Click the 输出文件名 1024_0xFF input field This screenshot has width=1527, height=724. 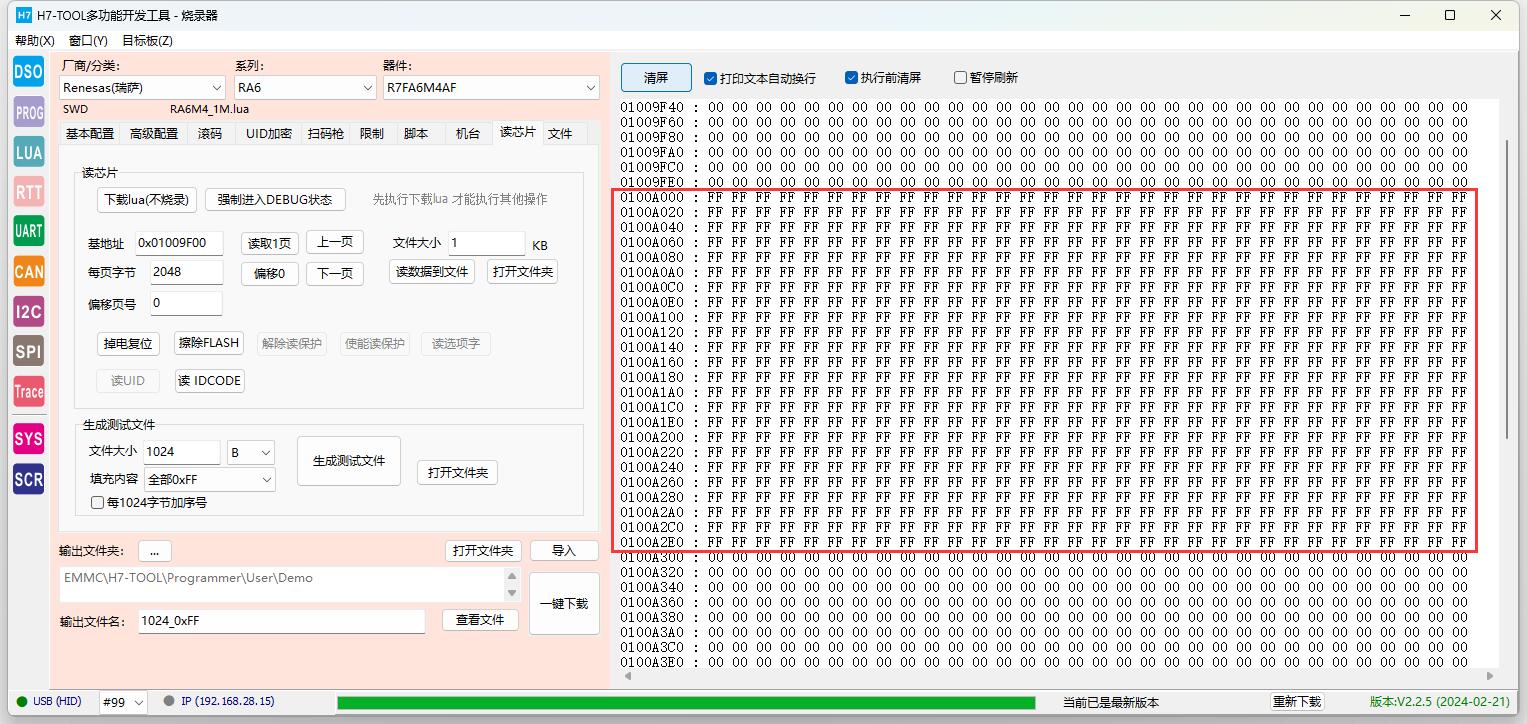point(281,621)
